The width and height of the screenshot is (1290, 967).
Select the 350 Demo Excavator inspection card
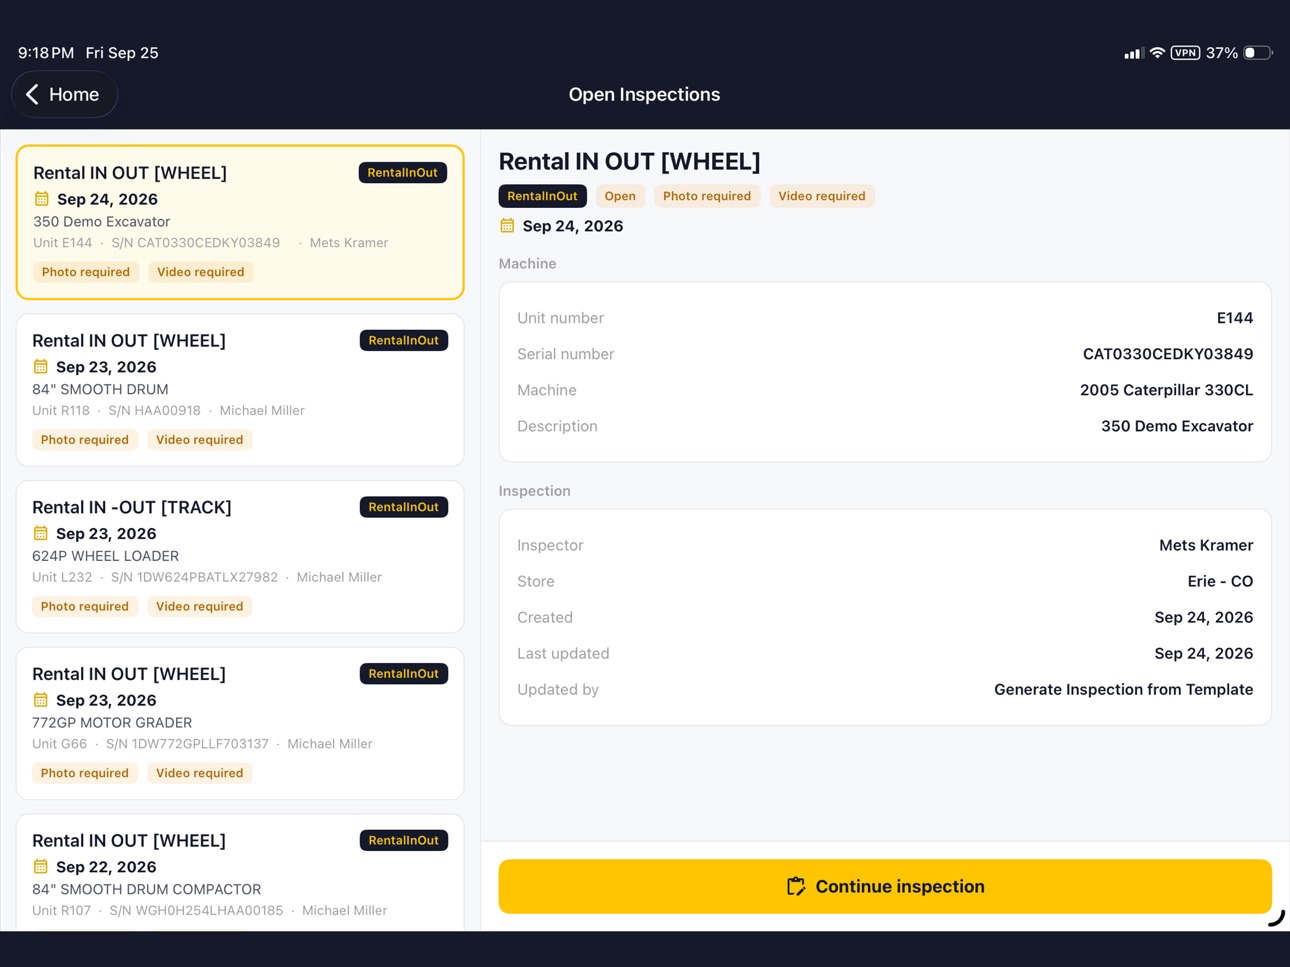240,222
